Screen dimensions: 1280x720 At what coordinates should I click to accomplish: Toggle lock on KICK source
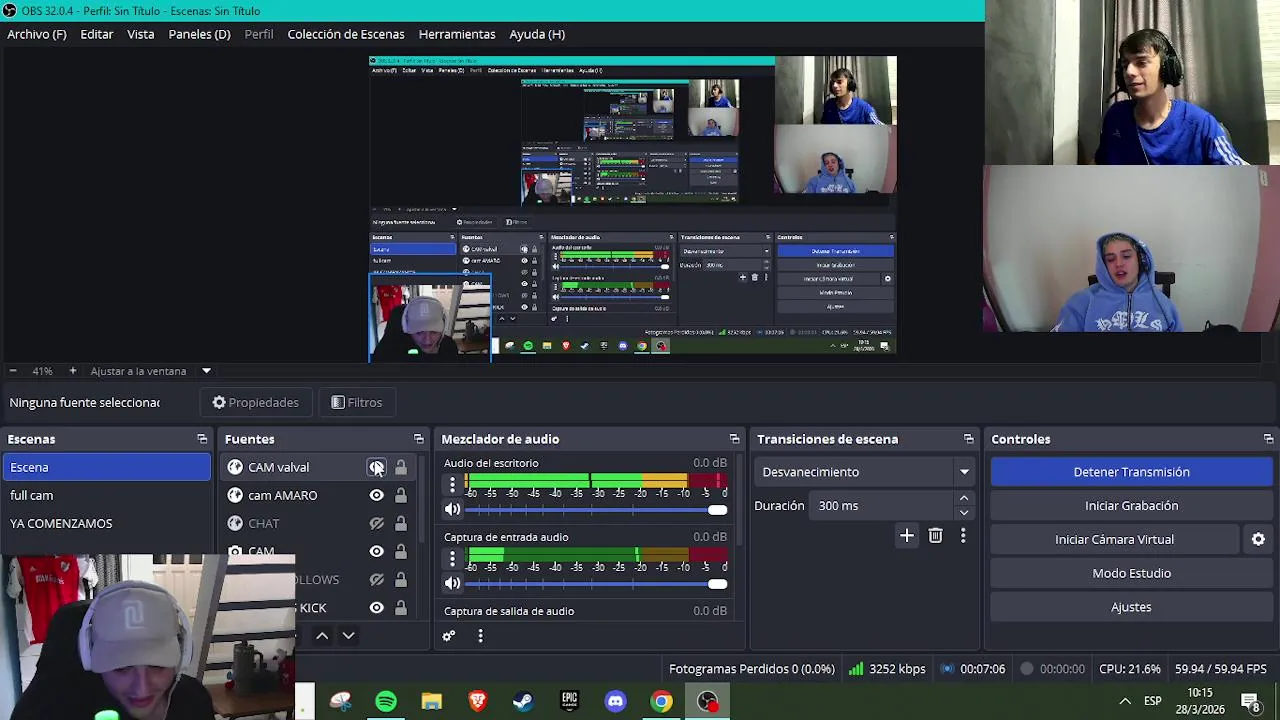click(400, 607)
